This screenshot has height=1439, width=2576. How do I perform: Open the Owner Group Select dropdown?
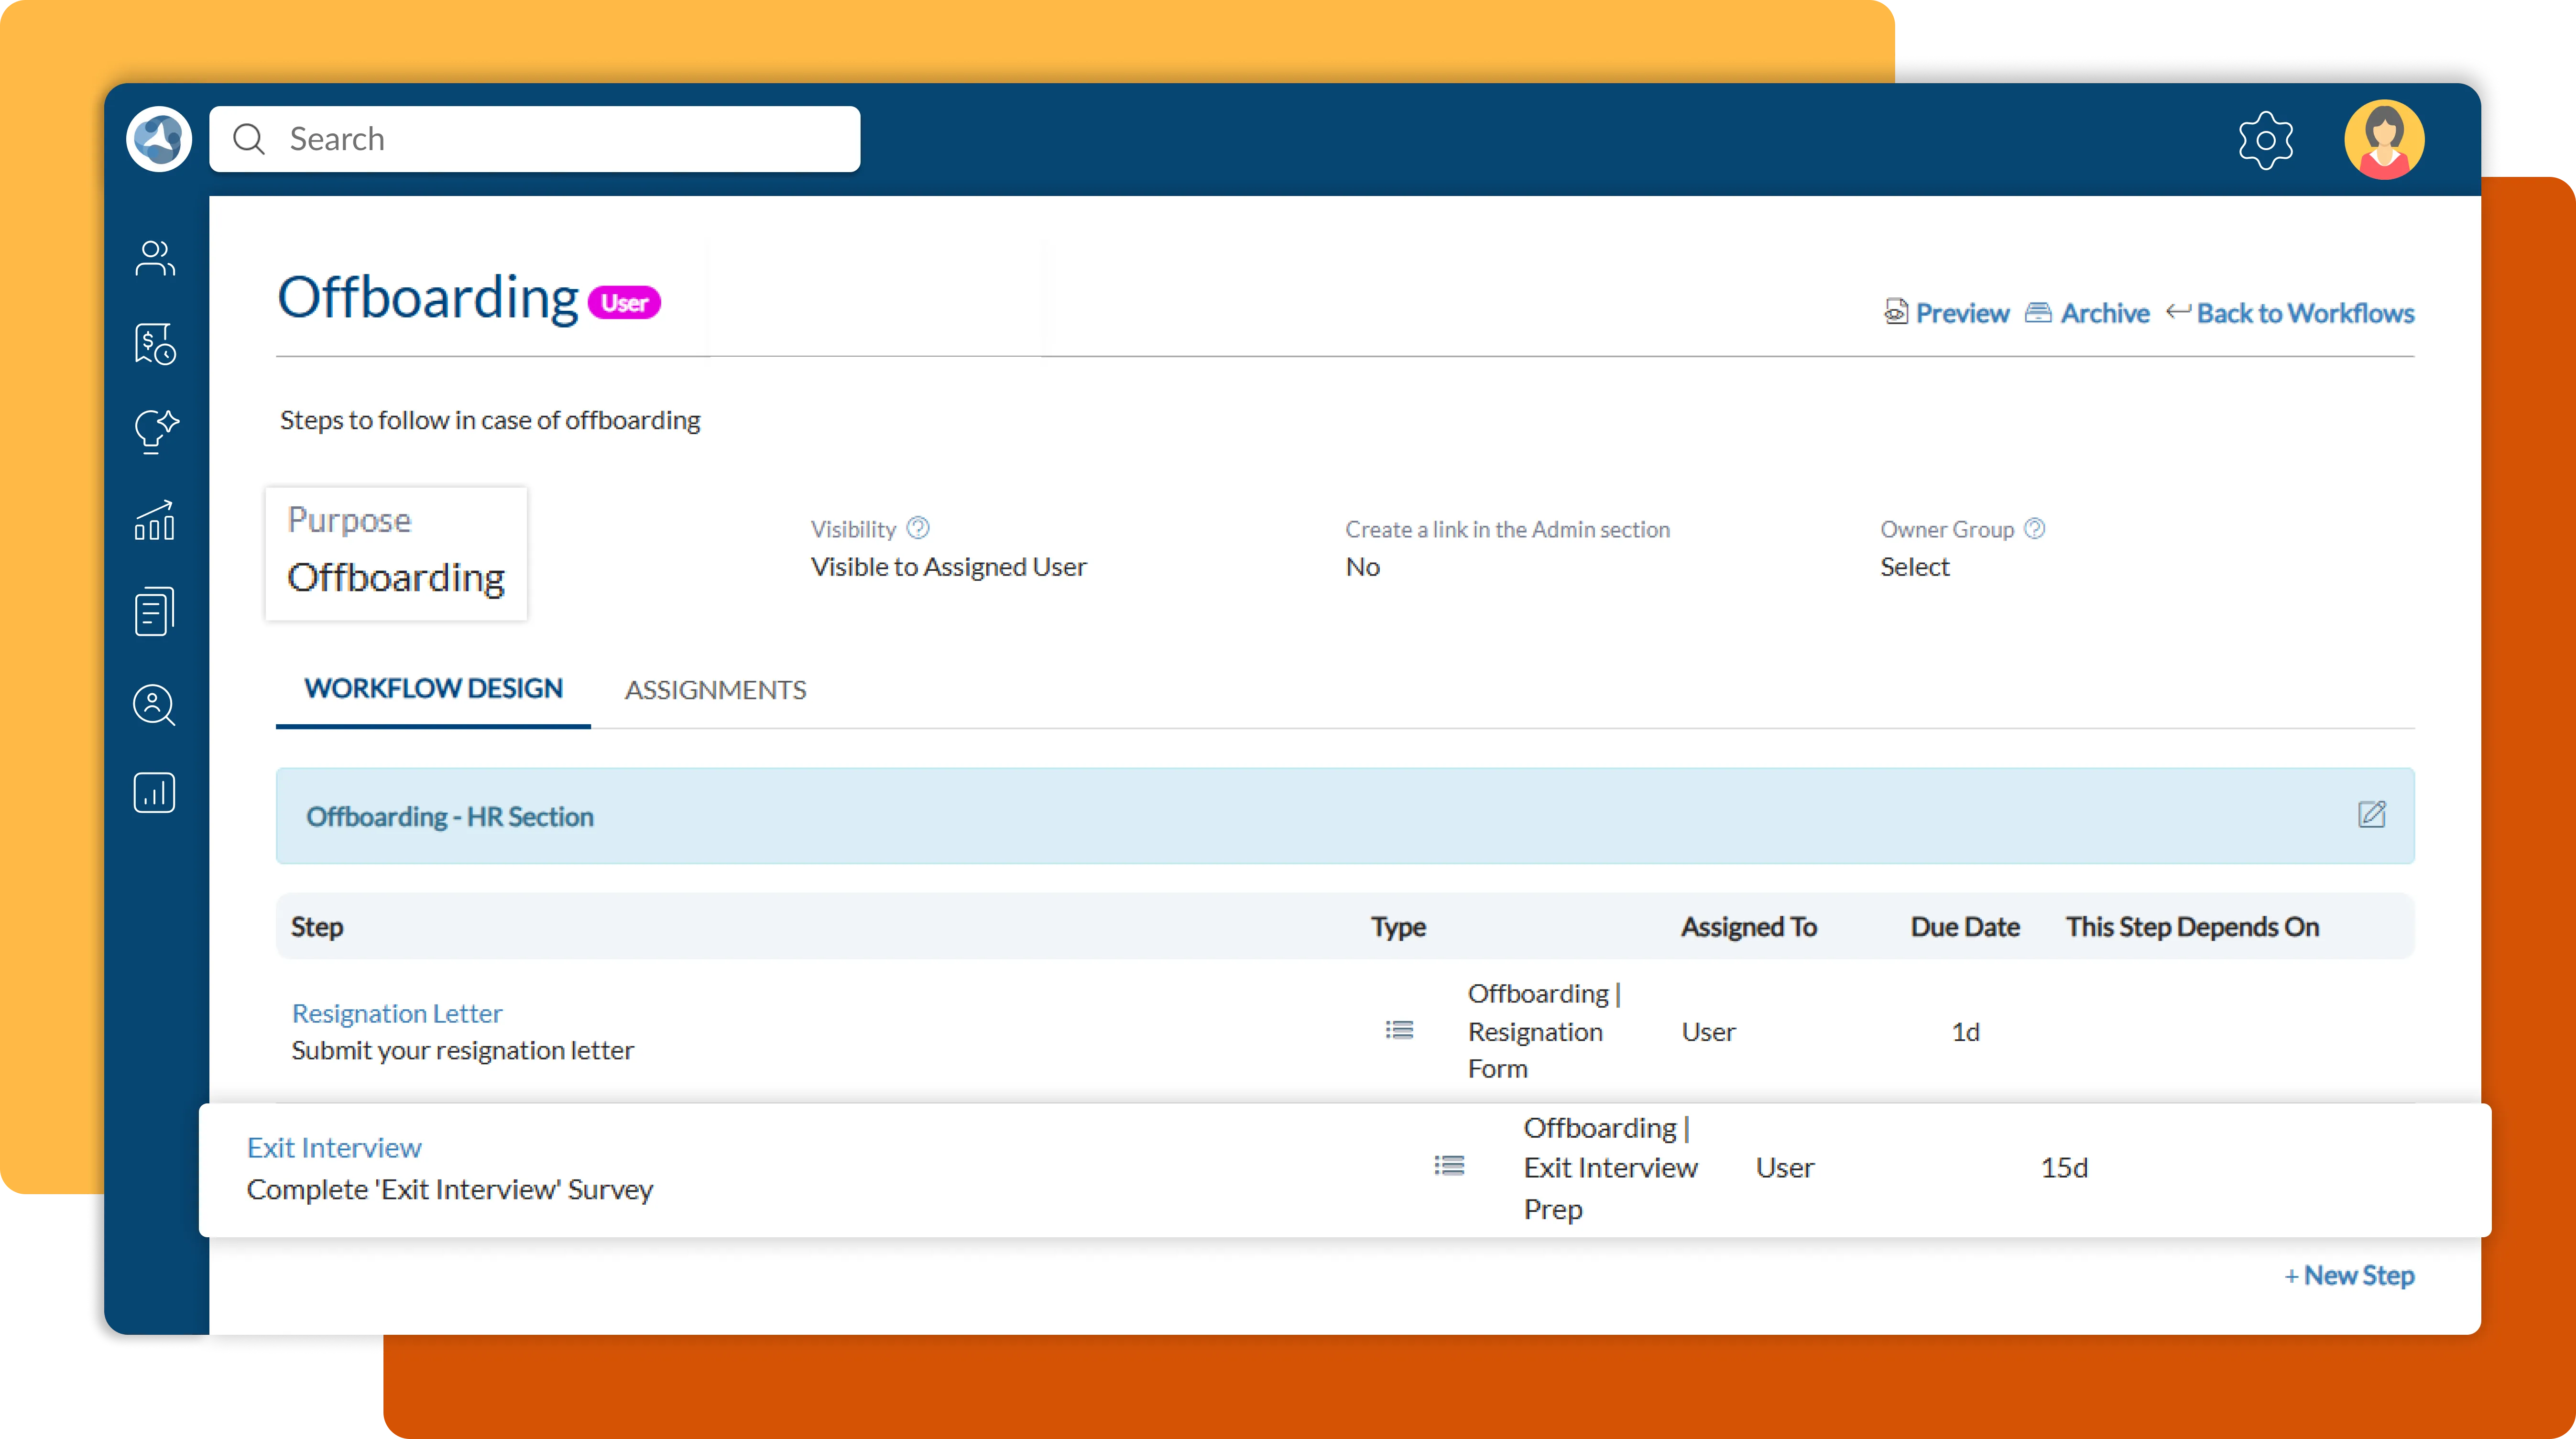coord(1914,567)
